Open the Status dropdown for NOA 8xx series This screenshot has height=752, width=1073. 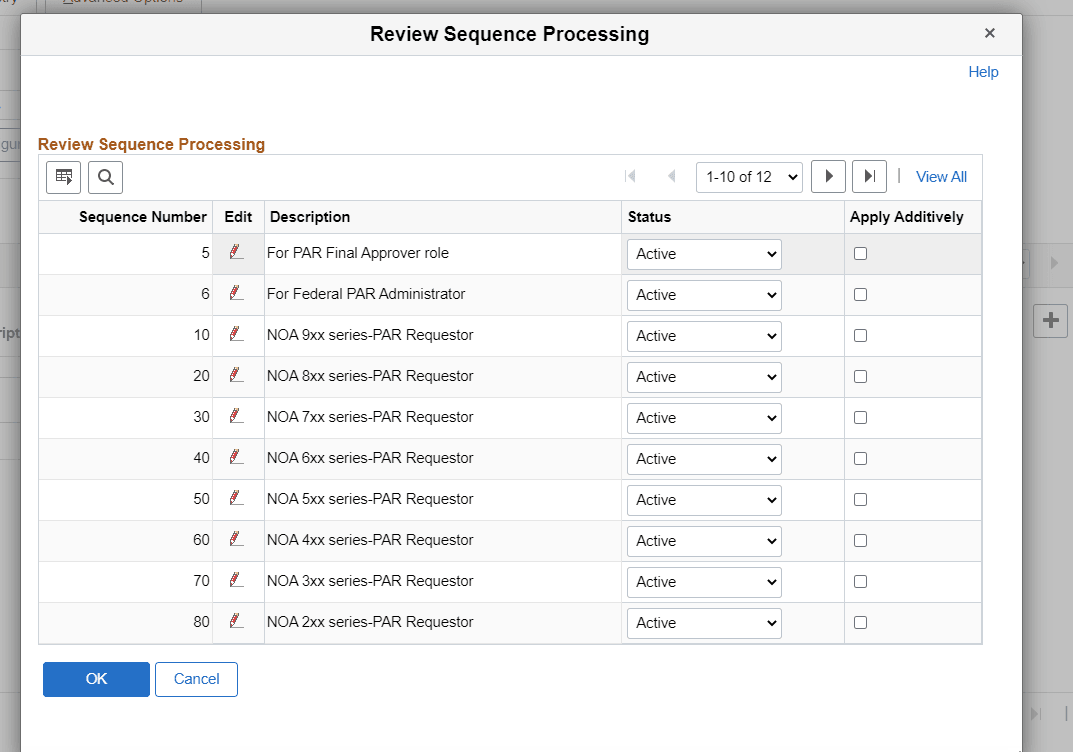pyautogui.click(x=703, y=376)
